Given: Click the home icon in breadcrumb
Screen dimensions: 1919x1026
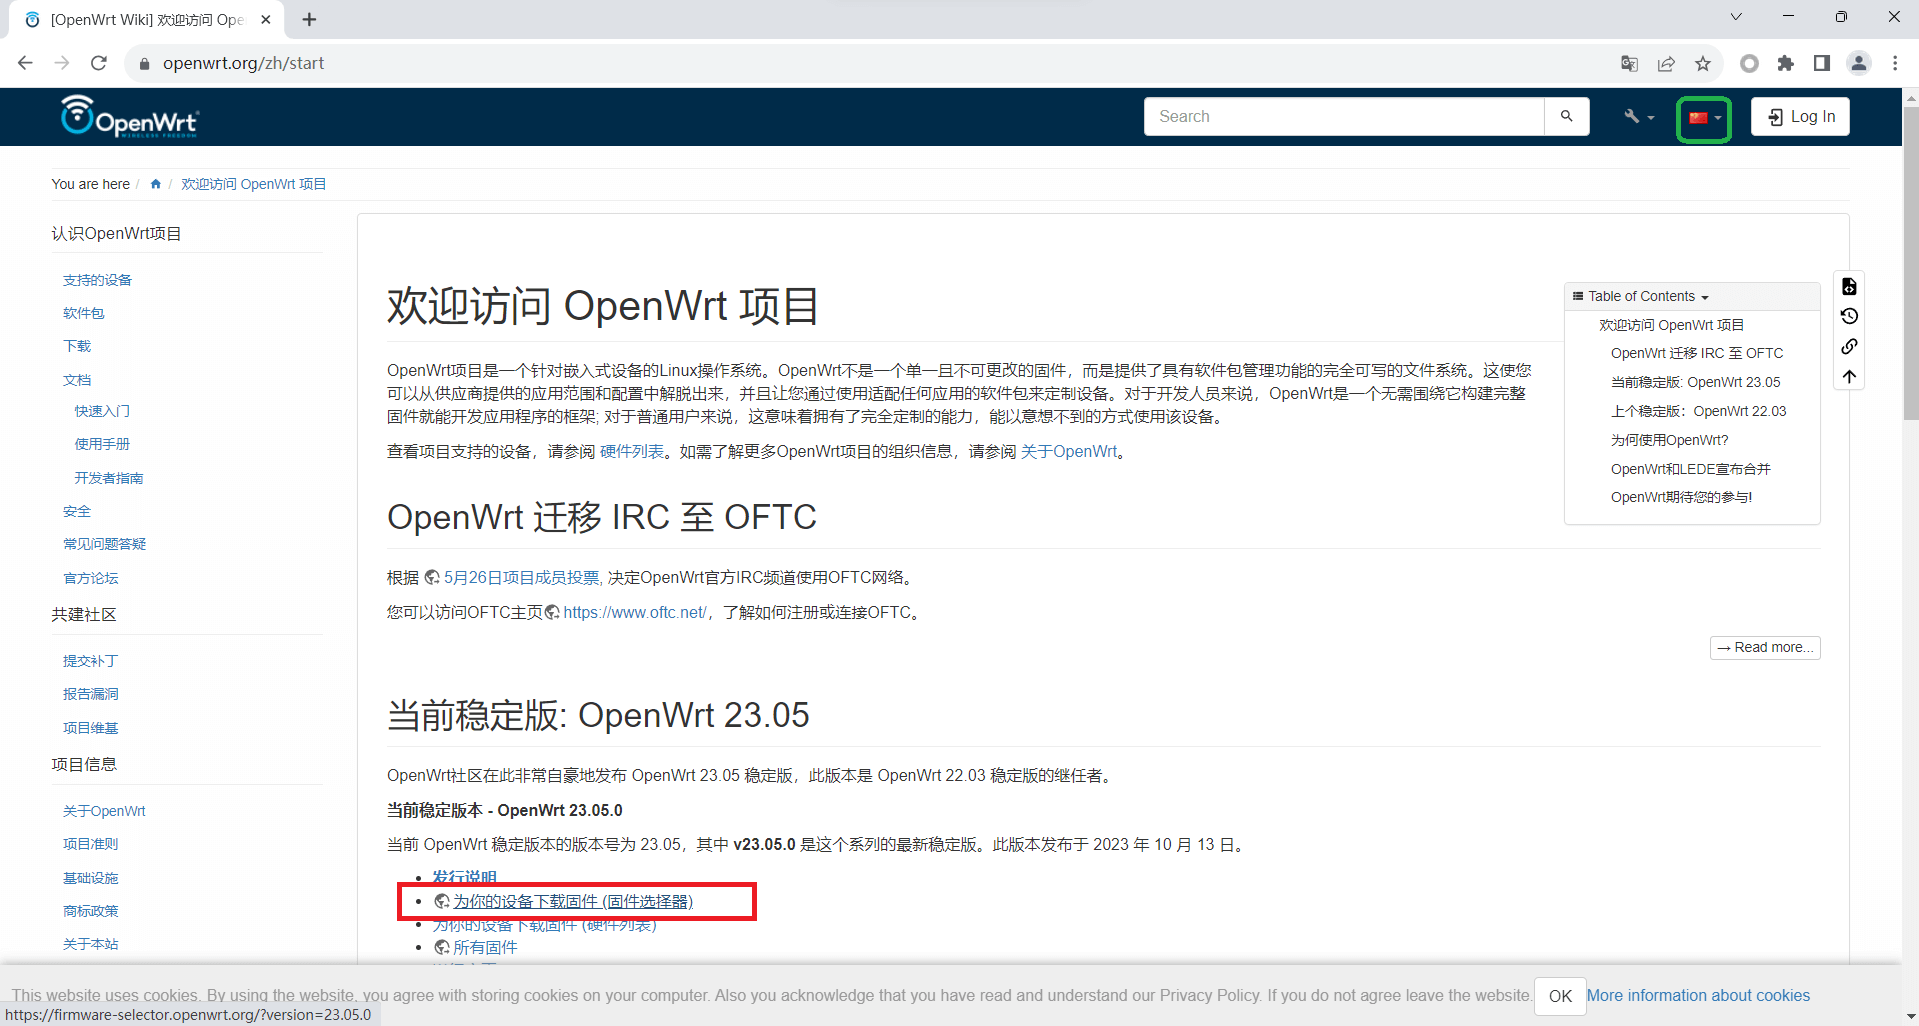Looking at the screenshot, I should point(155,184).
